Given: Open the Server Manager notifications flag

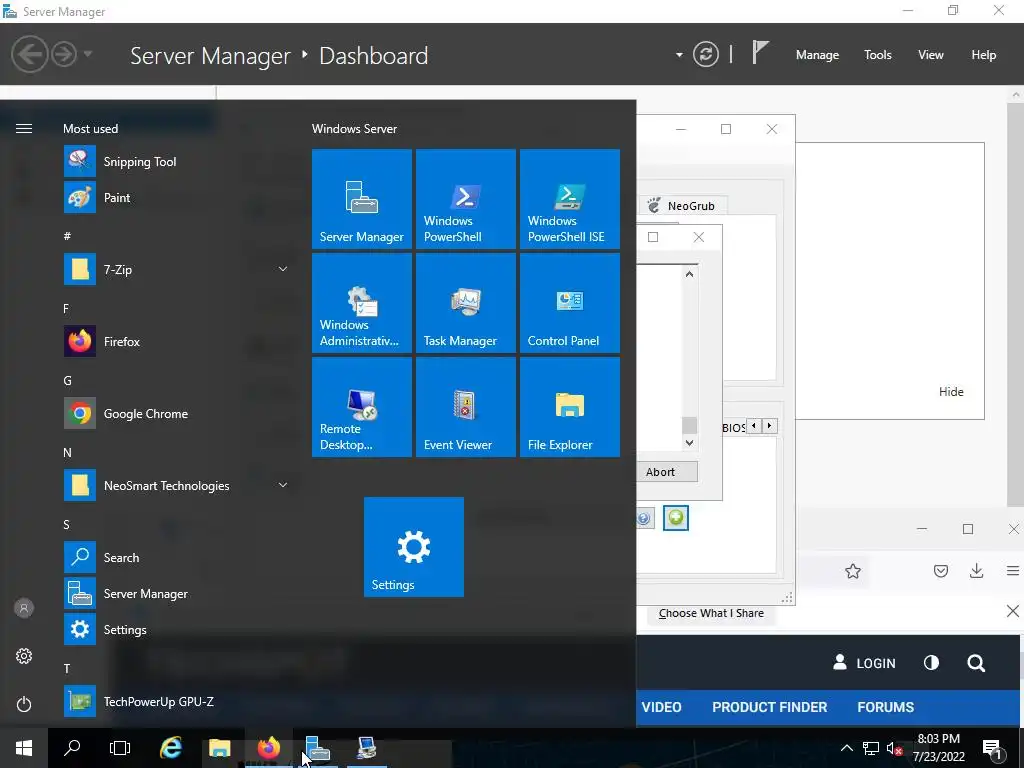Looking at the screenshot, I should [760, 52].
